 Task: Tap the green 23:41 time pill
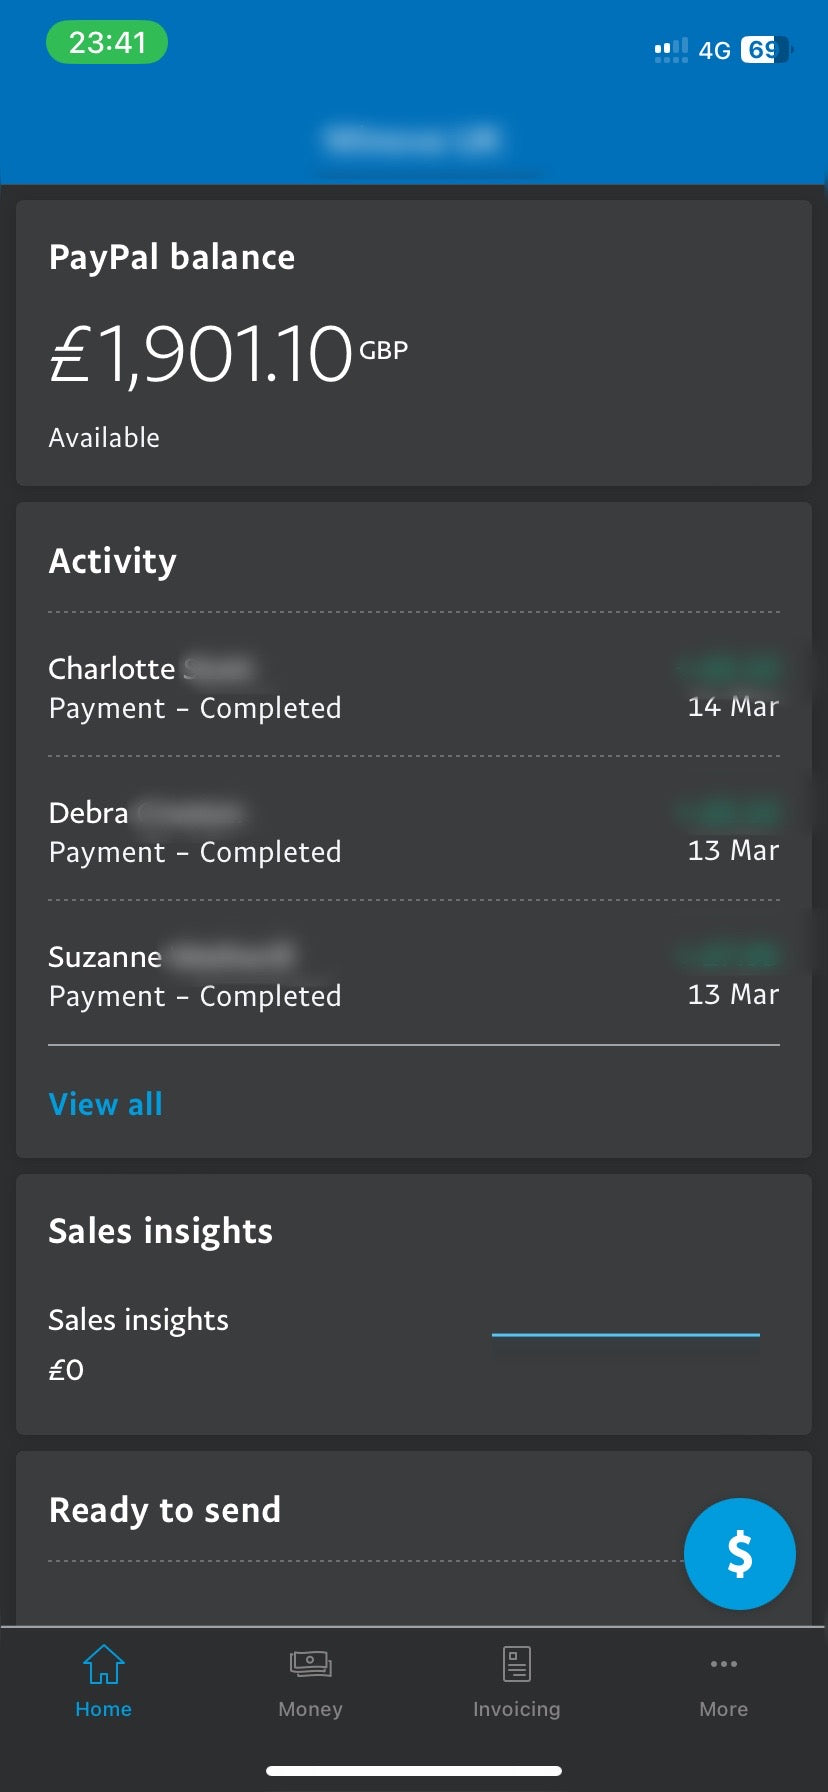click(x=107, y=43)
